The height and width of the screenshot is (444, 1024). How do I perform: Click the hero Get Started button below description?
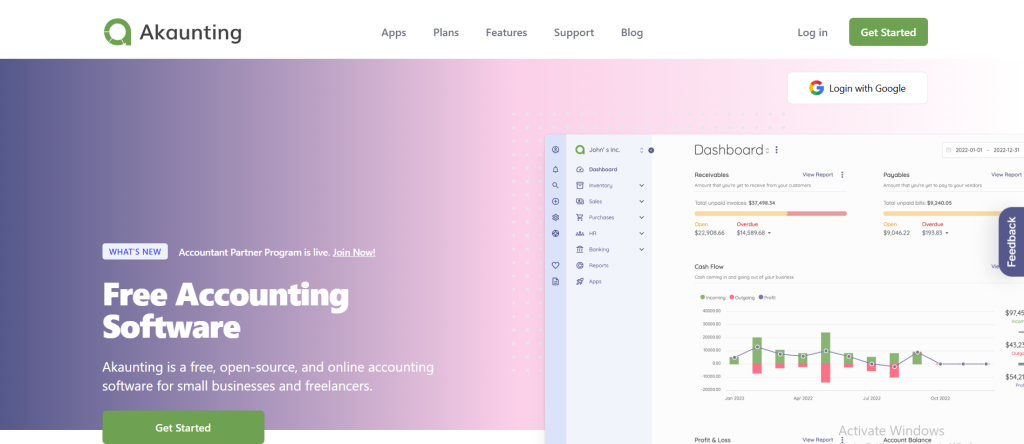(x=184, y=428)
